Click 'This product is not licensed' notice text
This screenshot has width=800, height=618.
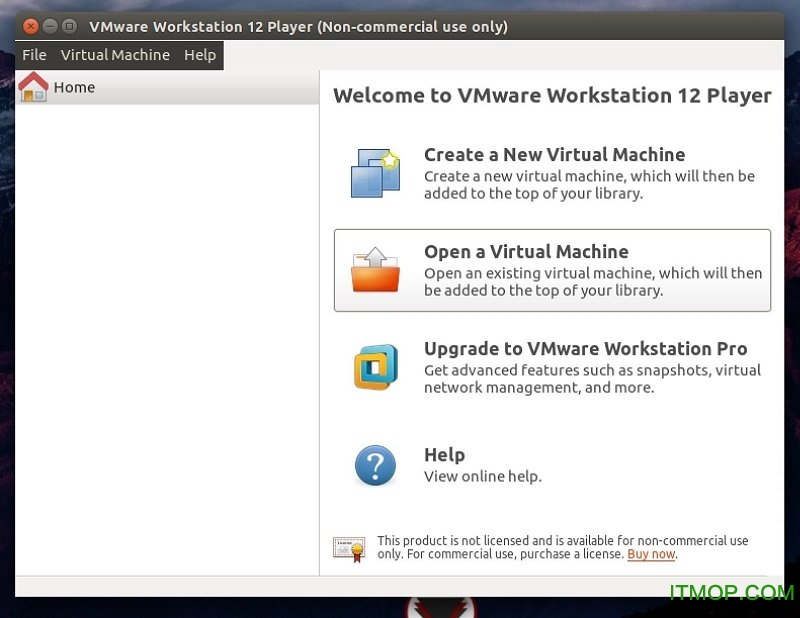563,547
